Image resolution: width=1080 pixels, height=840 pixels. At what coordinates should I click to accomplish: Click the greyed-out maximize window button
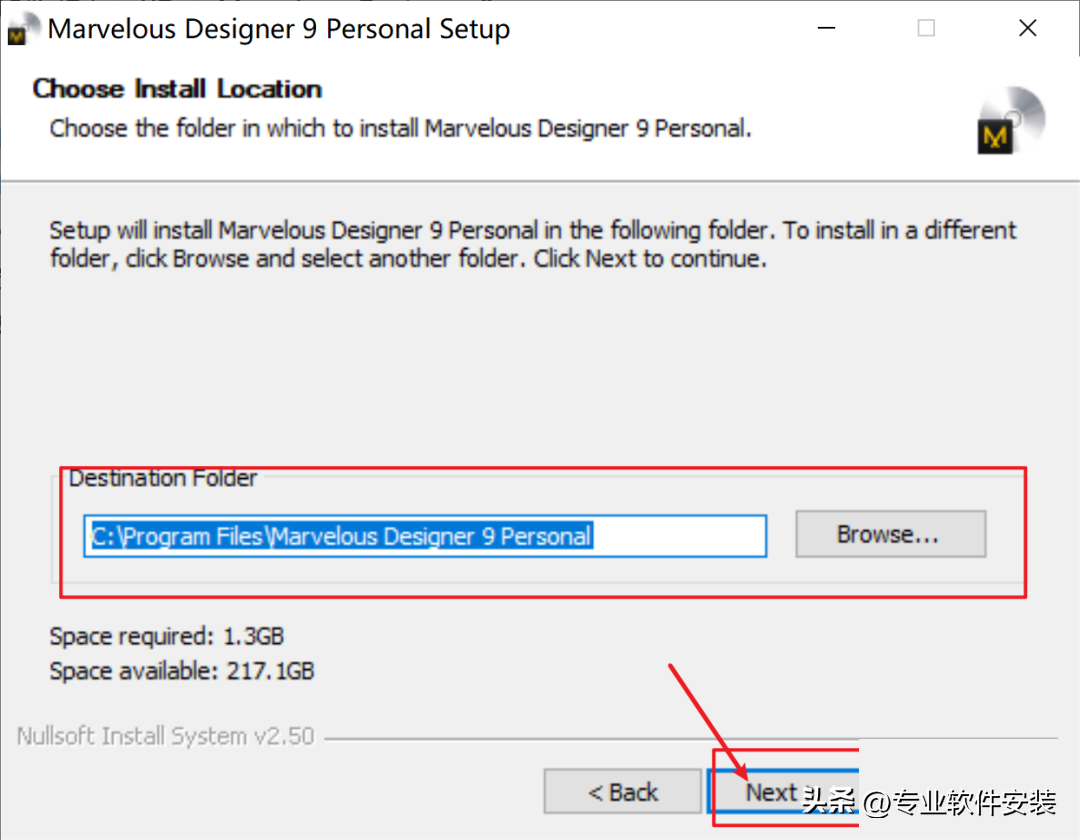click(x=926, y=28)
